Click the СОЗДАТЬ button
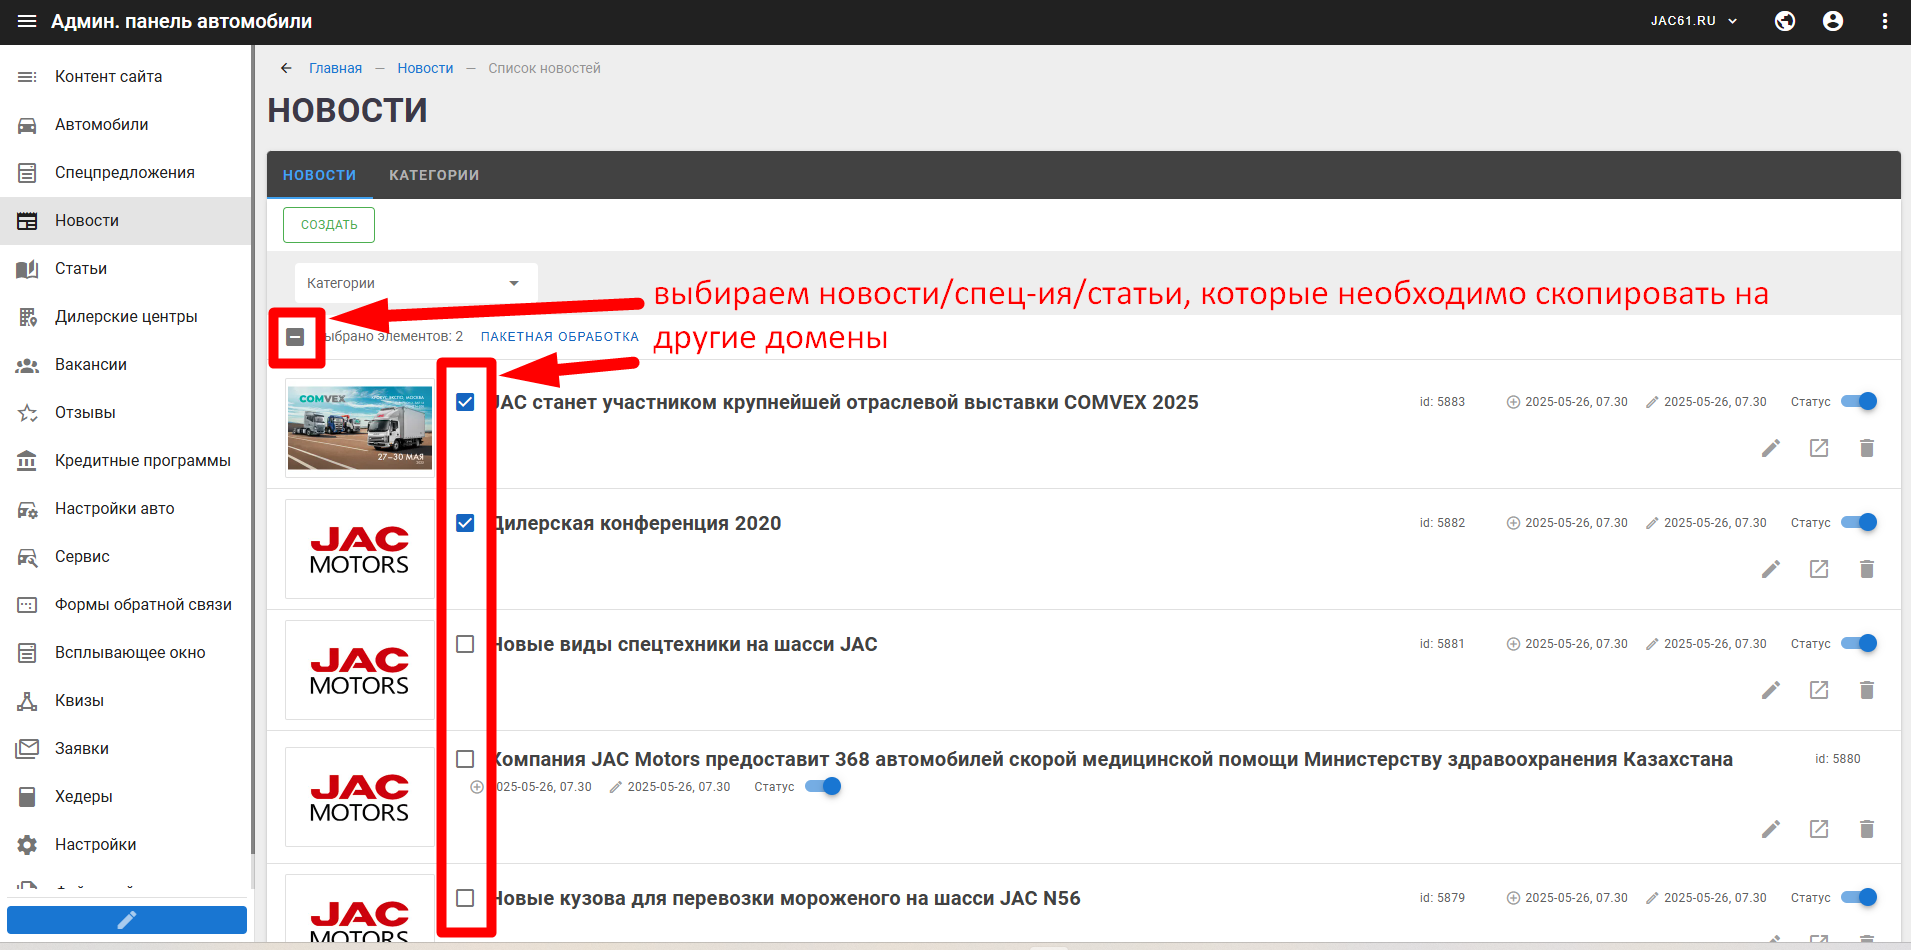 (x=329, y=225)
